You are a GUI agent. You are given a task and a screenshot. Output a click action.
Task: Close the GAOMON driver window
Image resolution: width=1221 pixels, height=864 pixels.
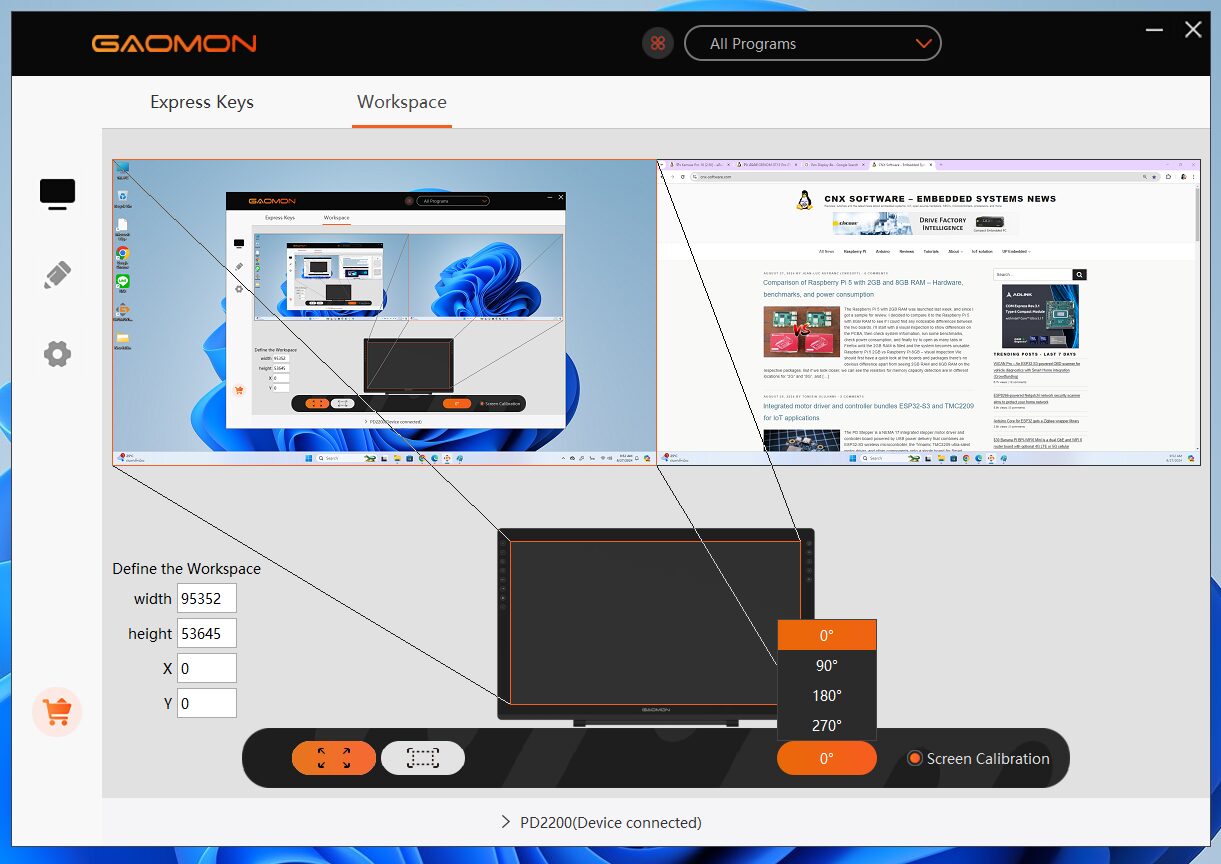tap(1193, 29)
